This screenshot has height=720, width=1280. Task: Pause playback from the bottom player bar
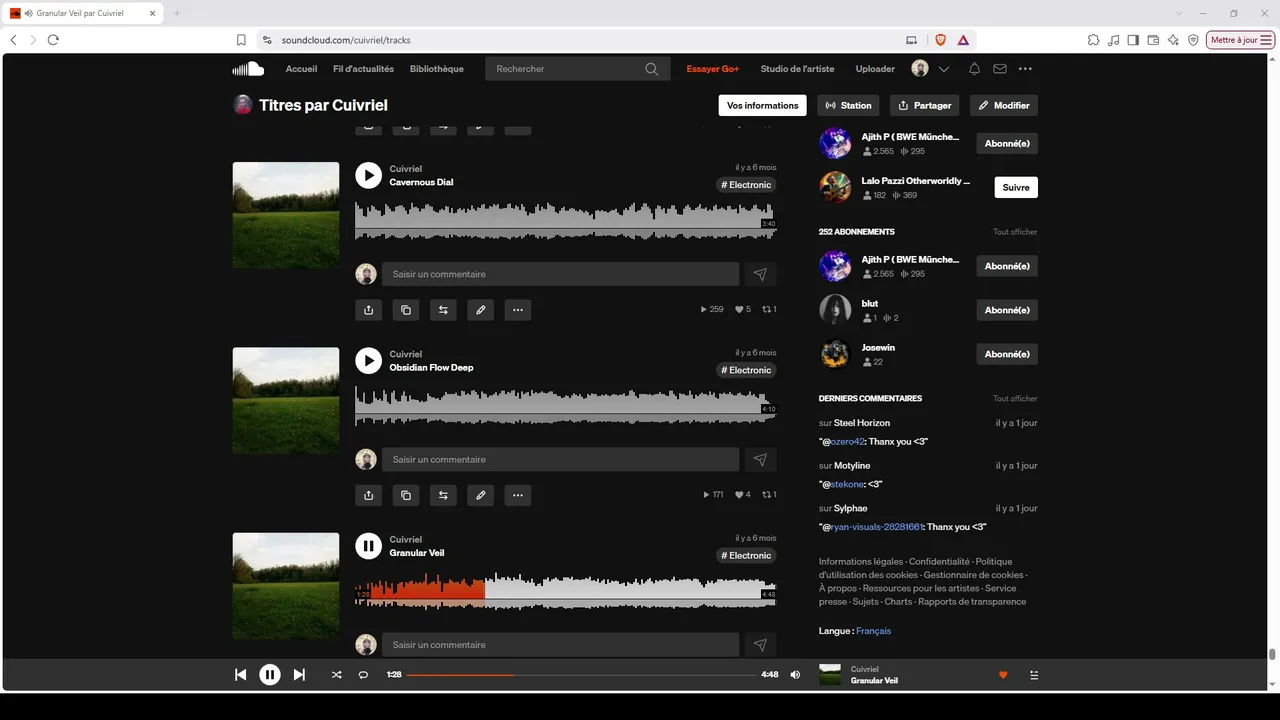(x=270, y=675)
